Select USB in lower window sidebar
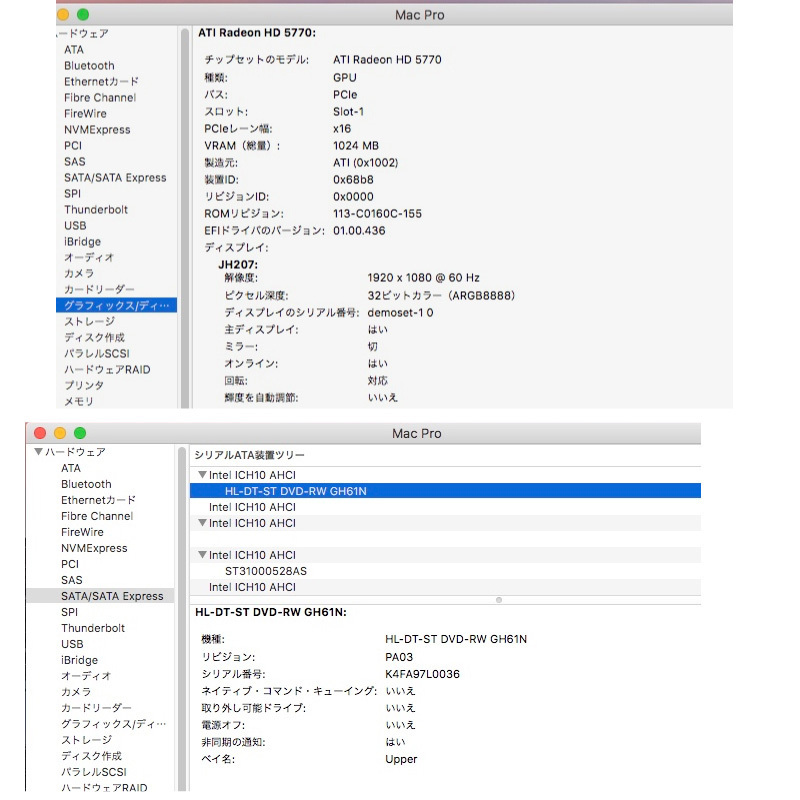 click(72, 644)
